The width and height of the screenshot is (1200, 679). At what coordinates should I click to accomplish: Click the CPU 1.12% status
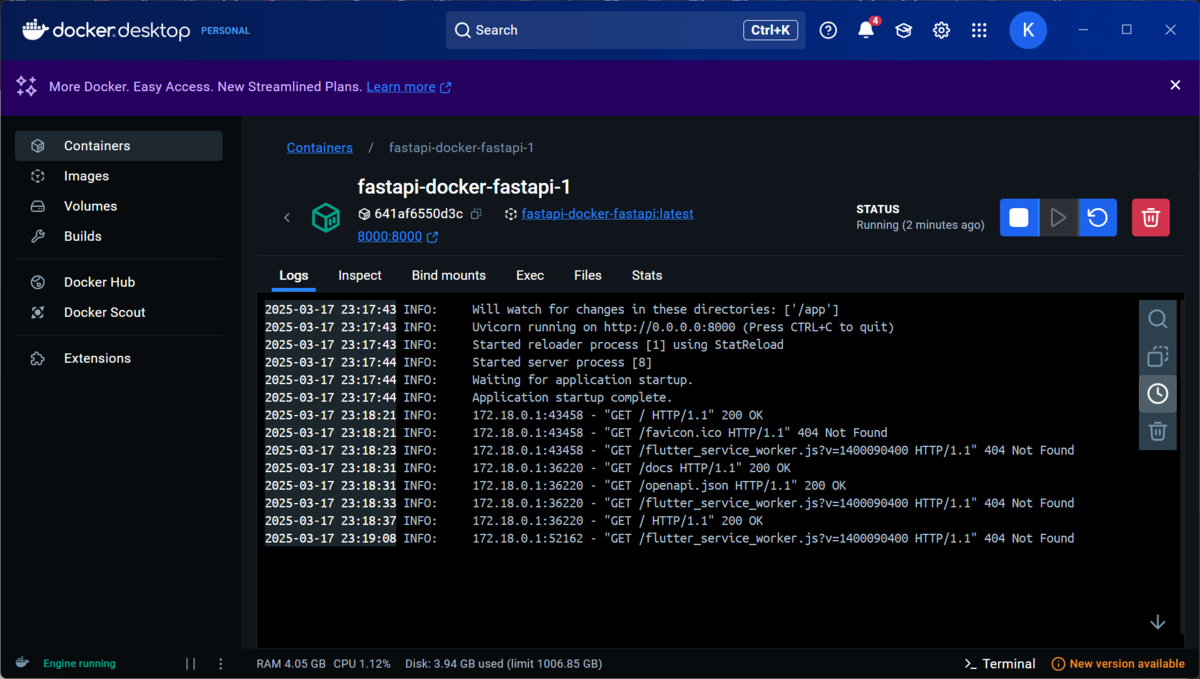point(361,664)
